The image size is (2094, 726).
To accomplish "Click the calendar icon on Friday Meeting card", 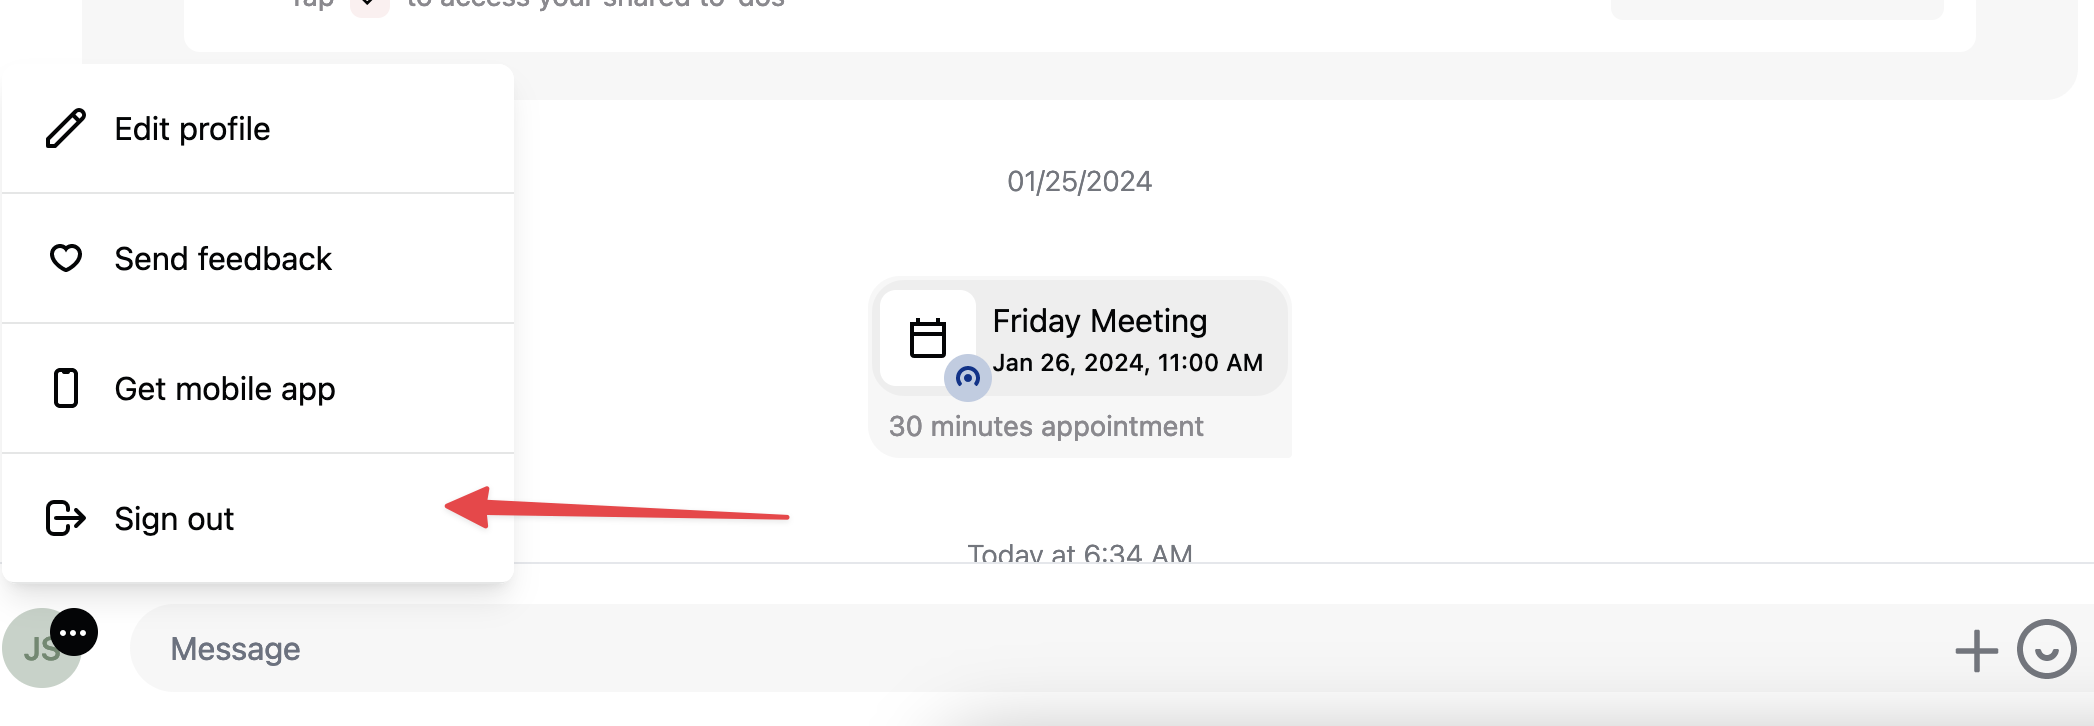I will [x=928, y=338].
